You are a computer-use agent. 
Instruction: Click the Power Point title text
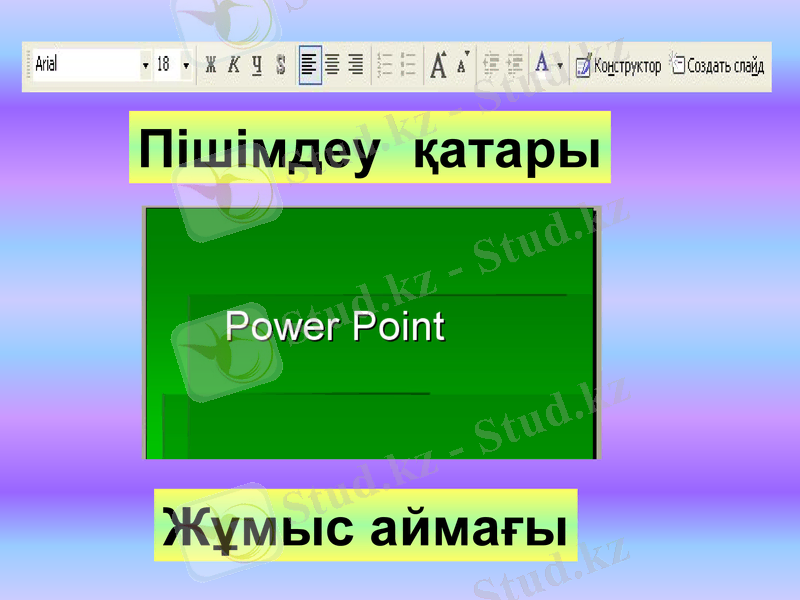click(x=337, y=326)
